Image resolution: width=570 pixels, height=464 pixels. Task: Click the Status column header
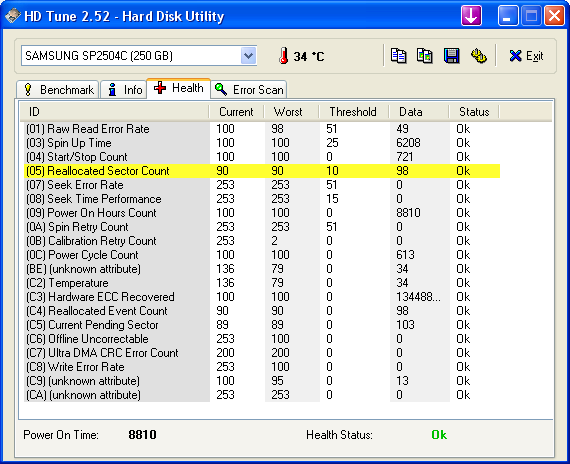(474, 112)
